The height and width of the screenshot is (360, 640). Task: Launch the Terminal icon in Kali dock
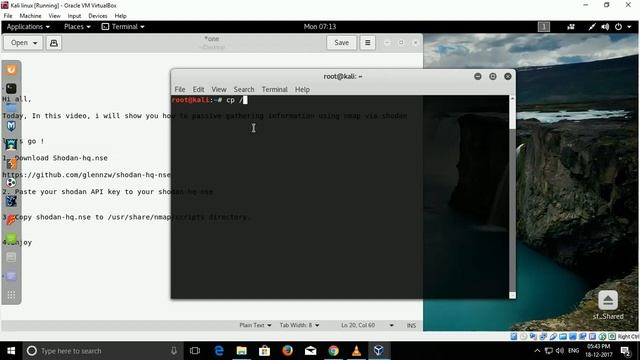[x=11, y=88]
